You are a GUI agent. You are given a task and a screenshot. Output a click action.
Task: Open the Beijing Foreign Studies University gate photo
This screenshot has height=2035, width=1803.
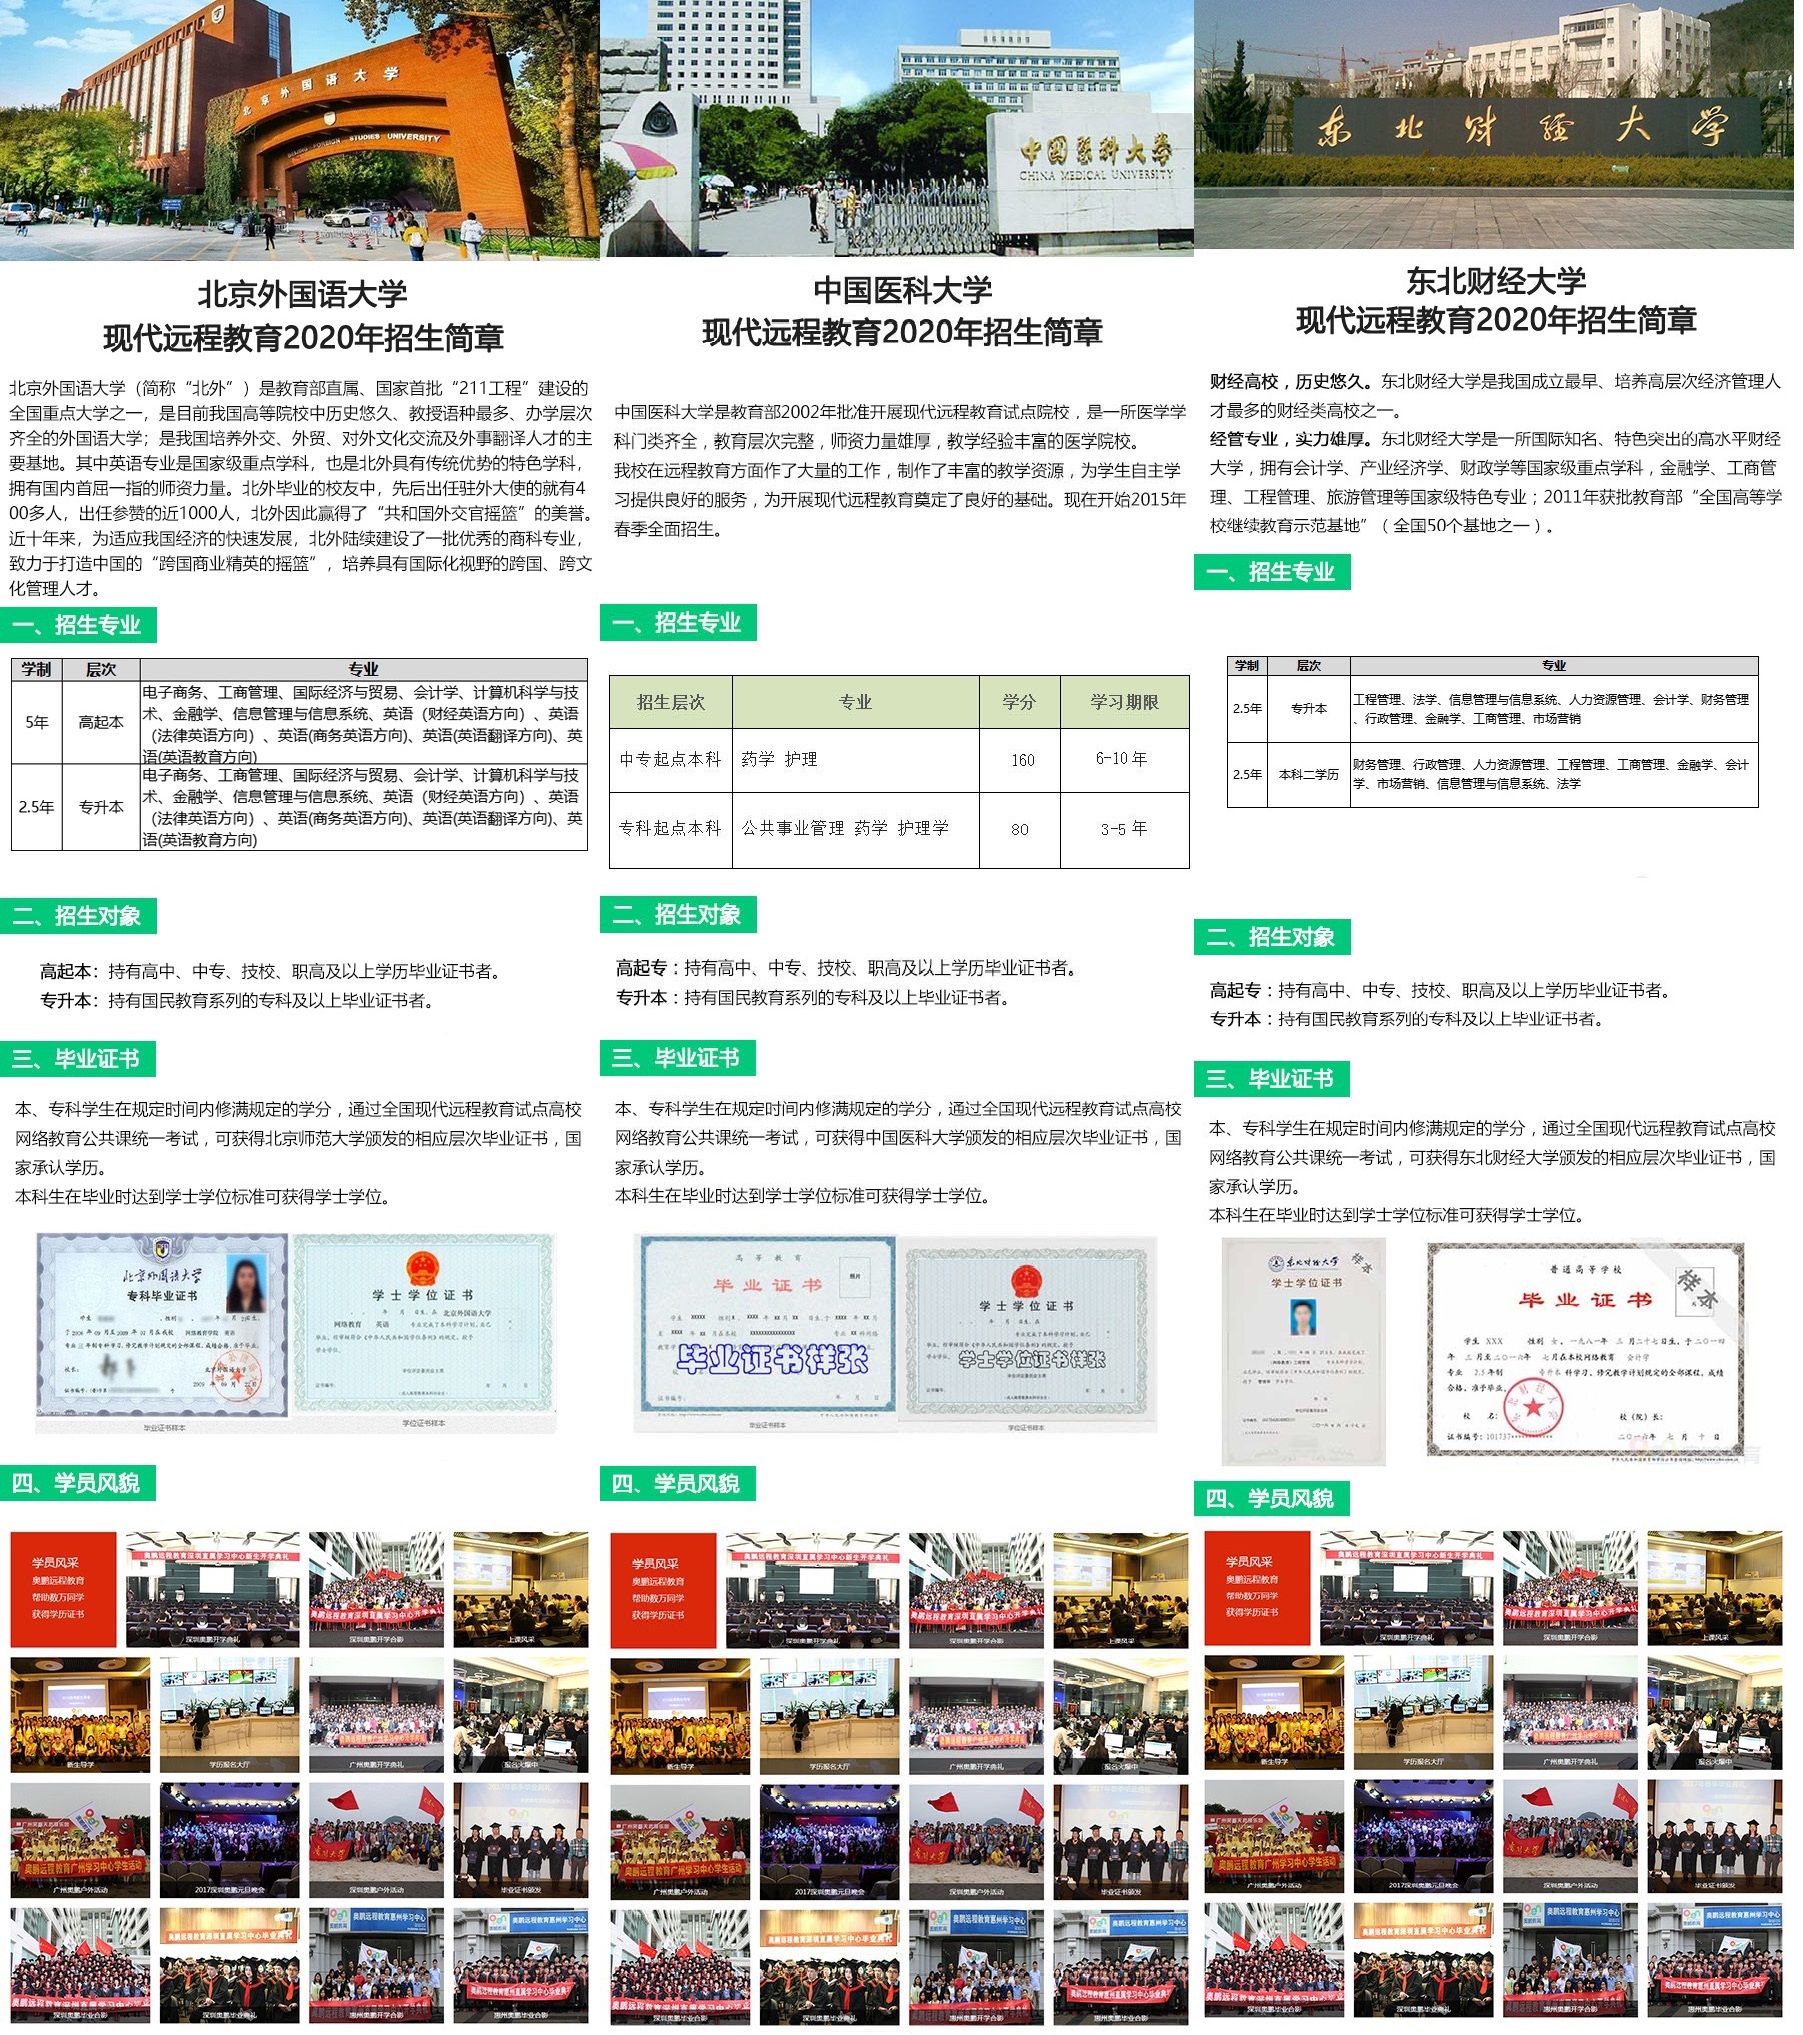tap(299, 129)
